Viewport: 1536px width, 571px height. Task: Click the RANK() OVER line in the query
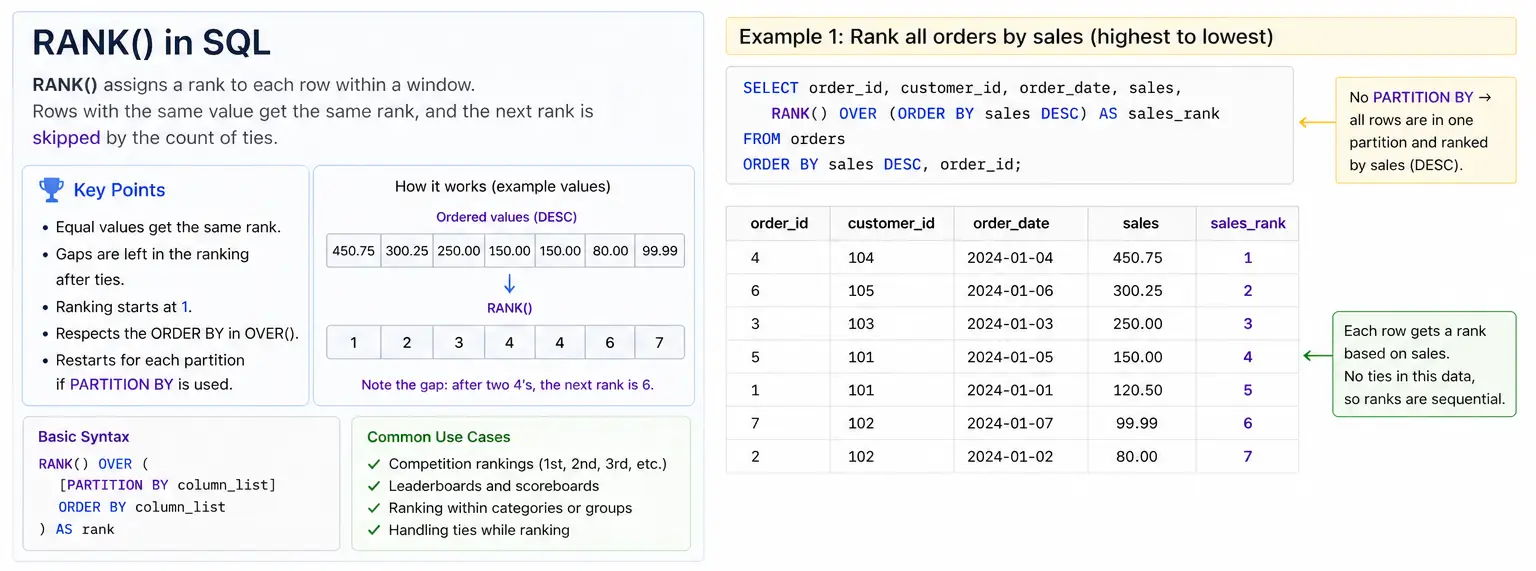pos(995,114)
